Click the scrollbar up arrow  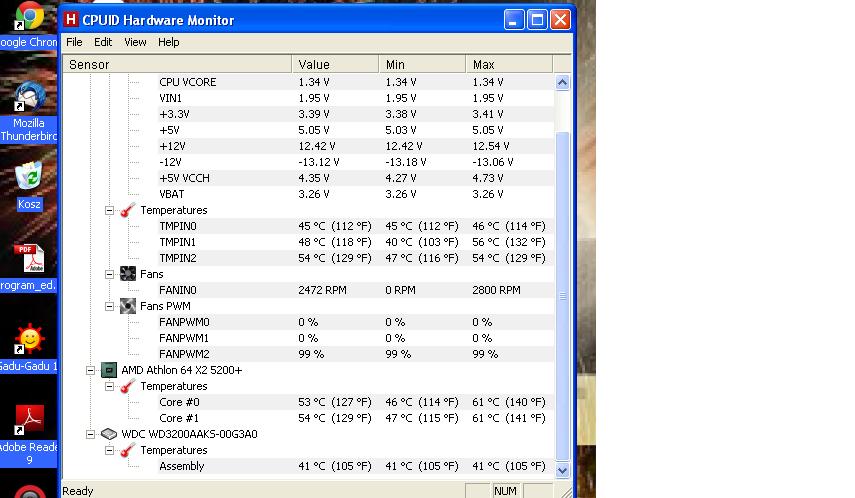point(562,82)
